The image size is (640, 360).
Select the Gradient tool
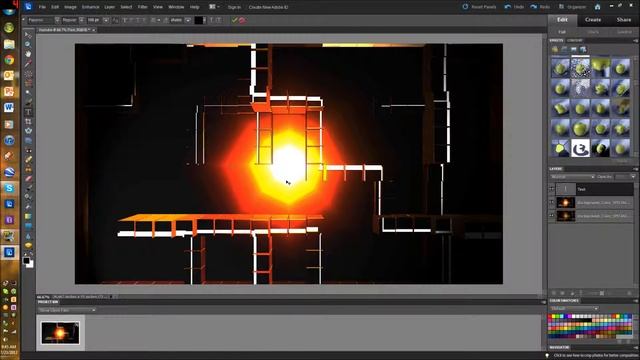tap(28, 216)
